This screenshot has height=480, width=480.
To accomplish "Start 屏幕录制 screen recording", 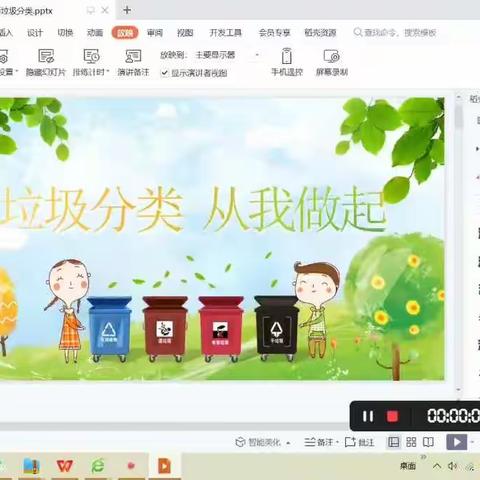I will click(332, 63).
